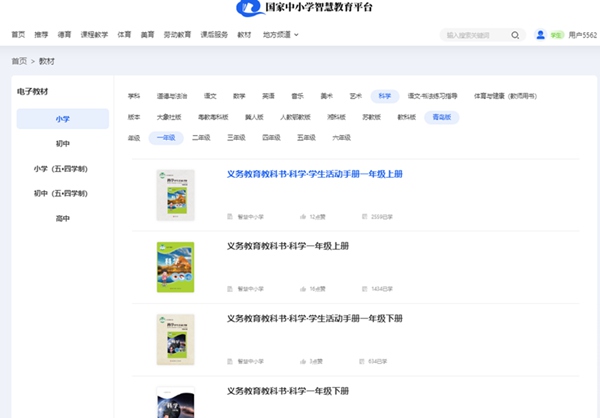Select 高中 in the sidebar

click(62, 218)
